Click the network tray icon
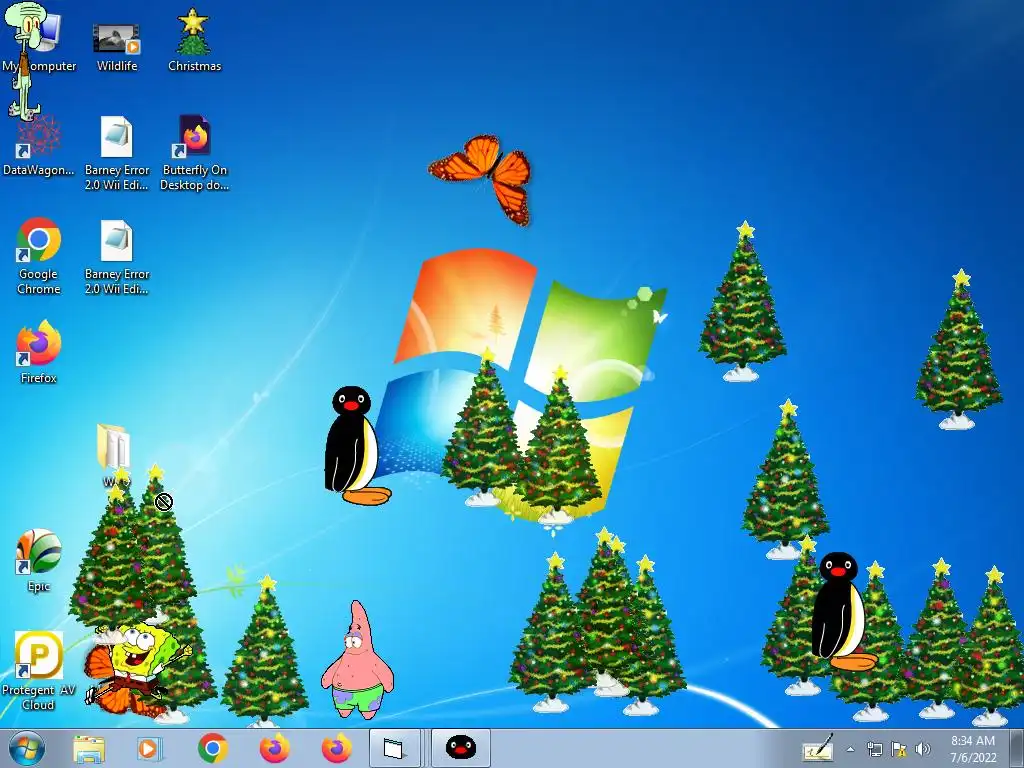1024x768 pixels. (874, 749)
